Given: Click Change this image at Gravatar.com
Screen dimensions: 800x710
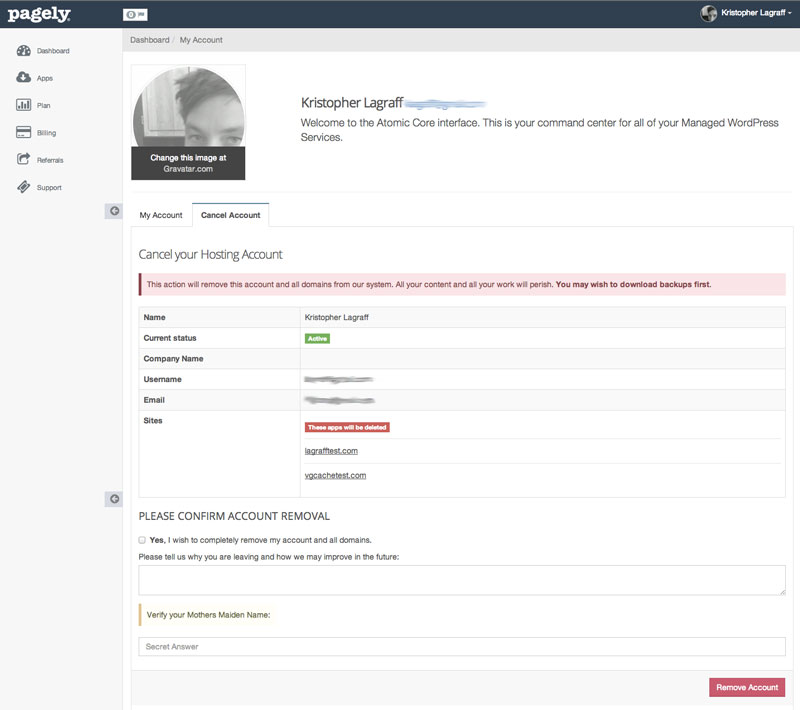Looking at the screenshot, I should click(x=188, y=163).
